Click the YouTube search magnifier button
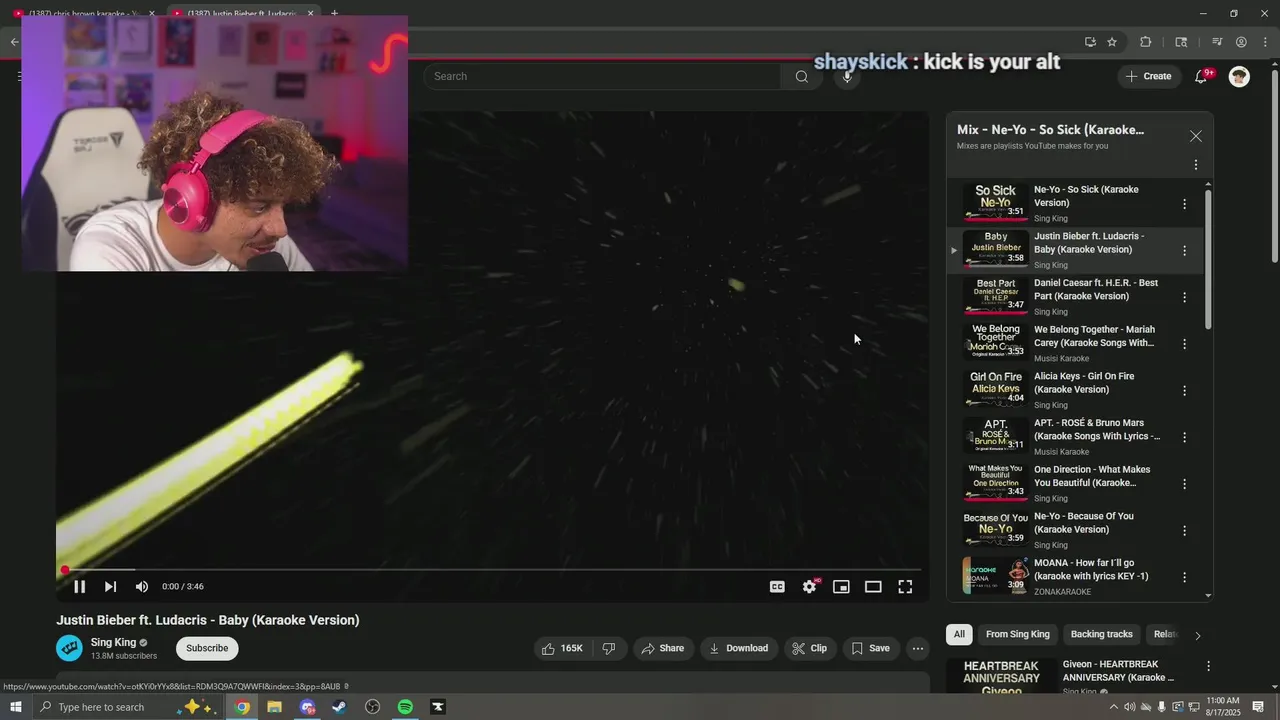 pyautogui.click(x=801, y=76)
